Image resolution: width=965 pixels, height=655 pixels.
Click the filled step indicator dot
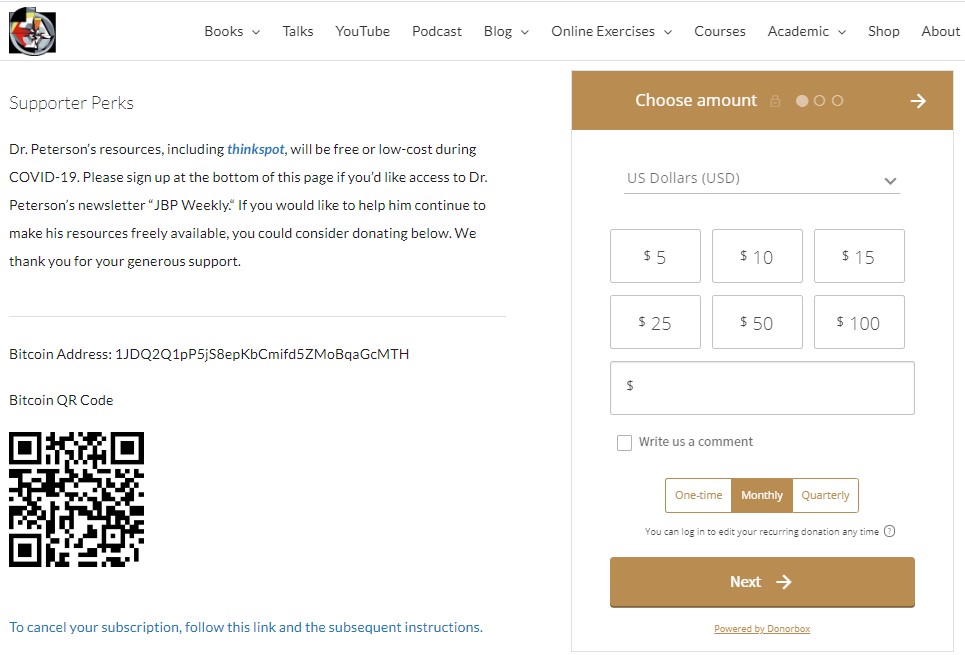(801, 100)
